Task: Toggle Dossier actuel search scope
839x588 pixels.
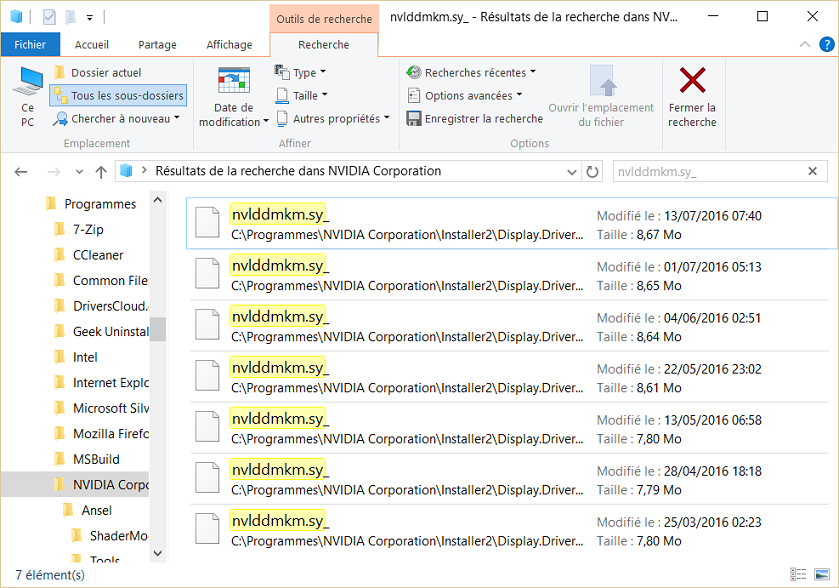Action: click(x=98, y=73)
